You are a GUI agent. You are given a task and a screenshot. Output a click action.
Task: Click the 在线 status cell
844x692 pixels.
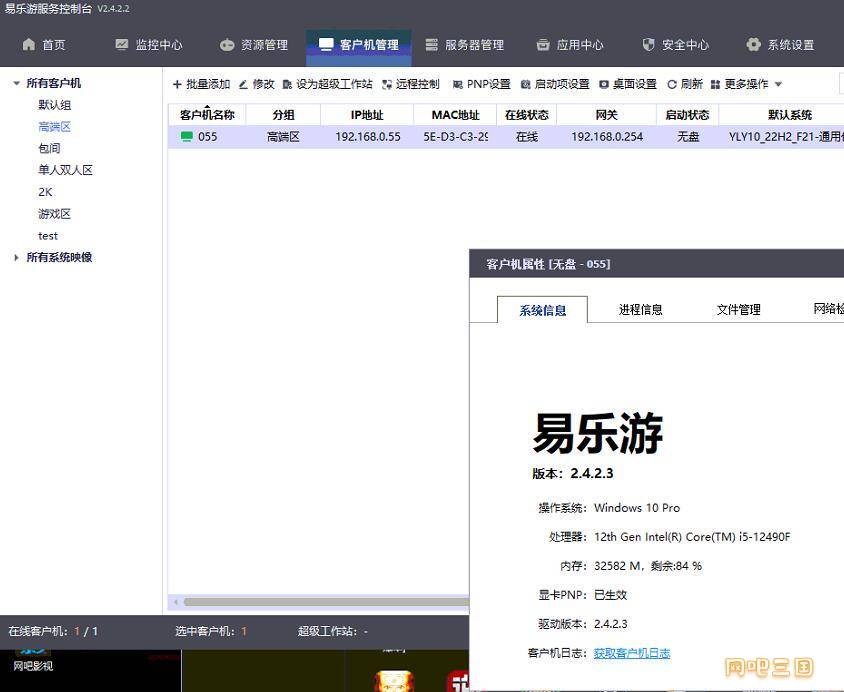point(527,137)
